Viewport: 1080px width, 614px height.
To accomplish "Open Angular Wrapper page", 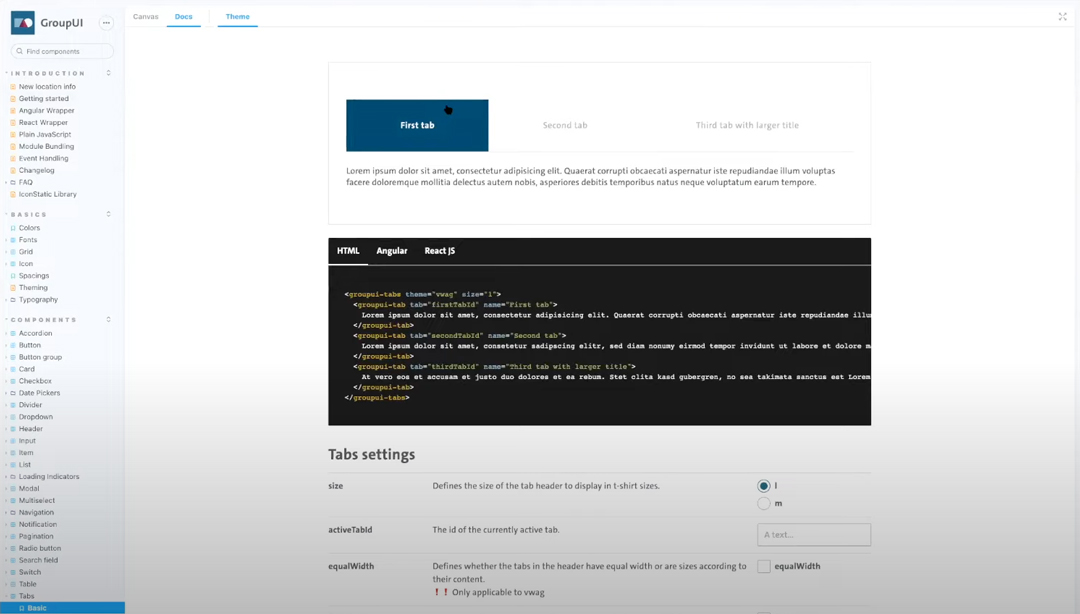I will coord(46,110).
